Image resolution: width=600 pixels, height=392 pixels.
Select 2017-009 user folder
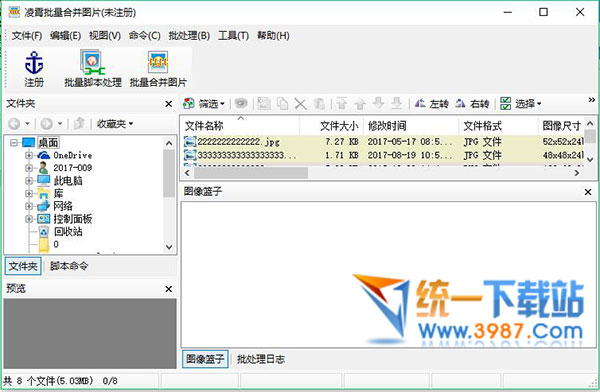click(72, 168)
